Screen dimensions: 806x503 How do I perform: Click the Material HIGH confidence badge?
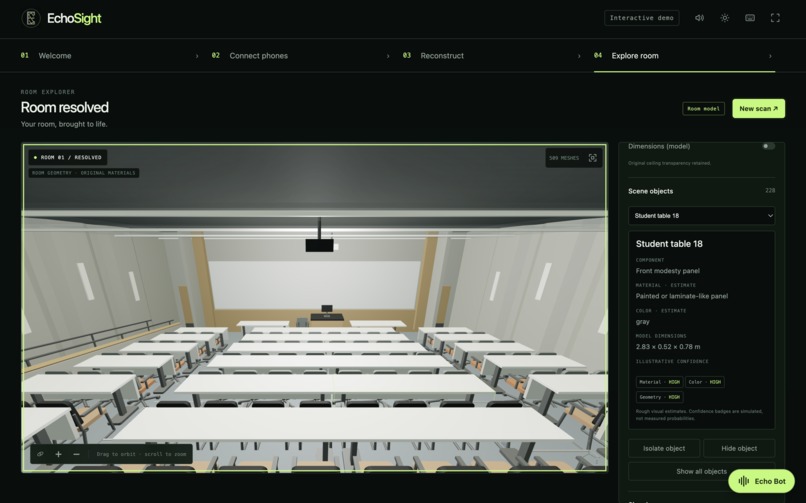point(659,382)
